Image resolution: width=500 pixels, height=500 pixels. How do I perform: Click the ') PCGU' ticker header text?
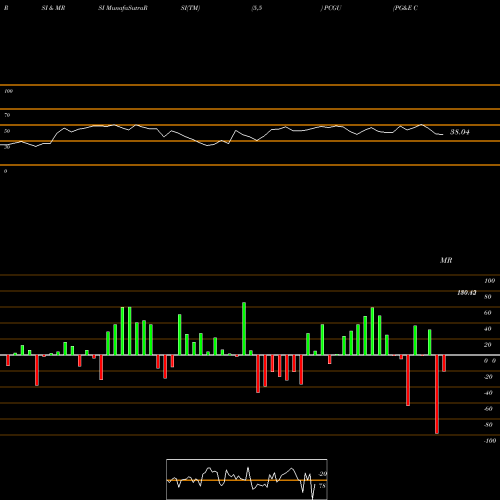pos(331,8)
